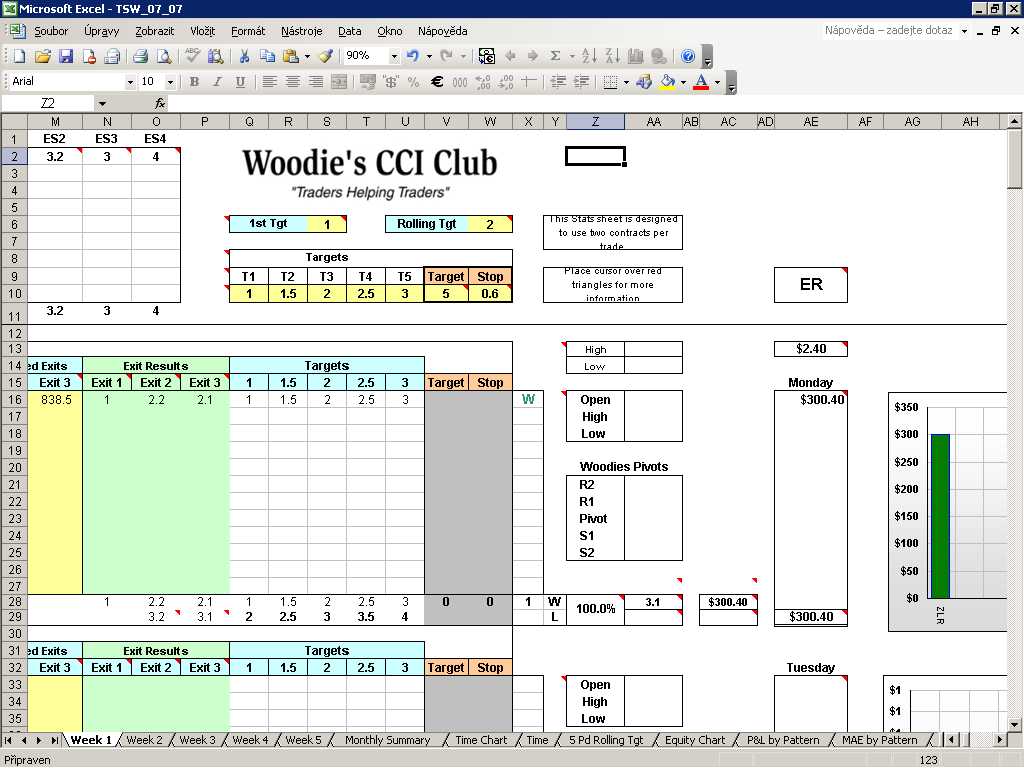This screenshot has width=1024, height=768.
Task: Open the Chart Wizard
Action: (x=635, y=56)
